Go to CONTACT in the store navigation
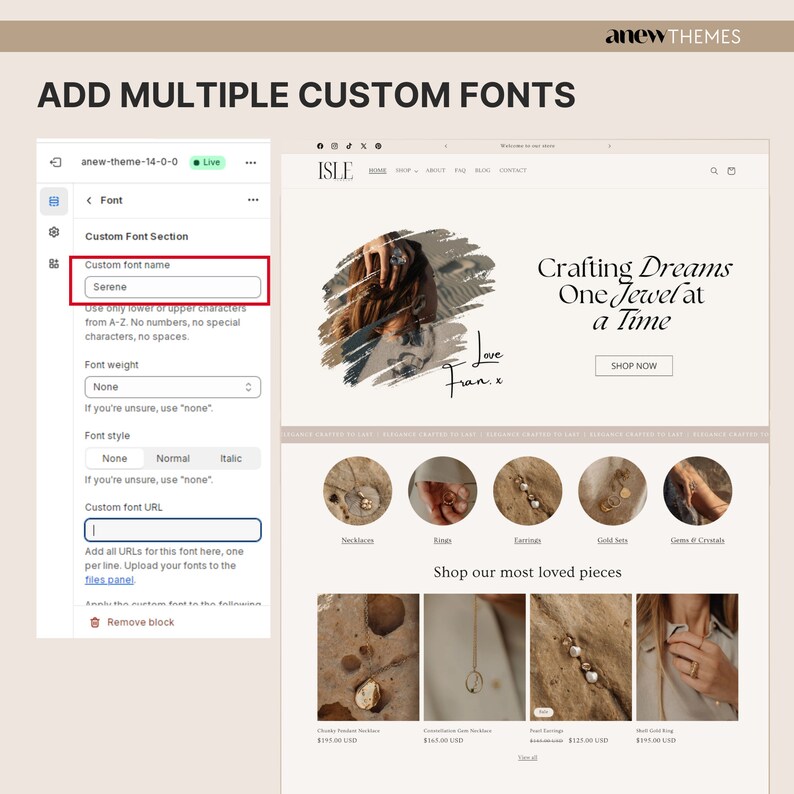The height and width of the screenshot is (794, 794). 513,171
